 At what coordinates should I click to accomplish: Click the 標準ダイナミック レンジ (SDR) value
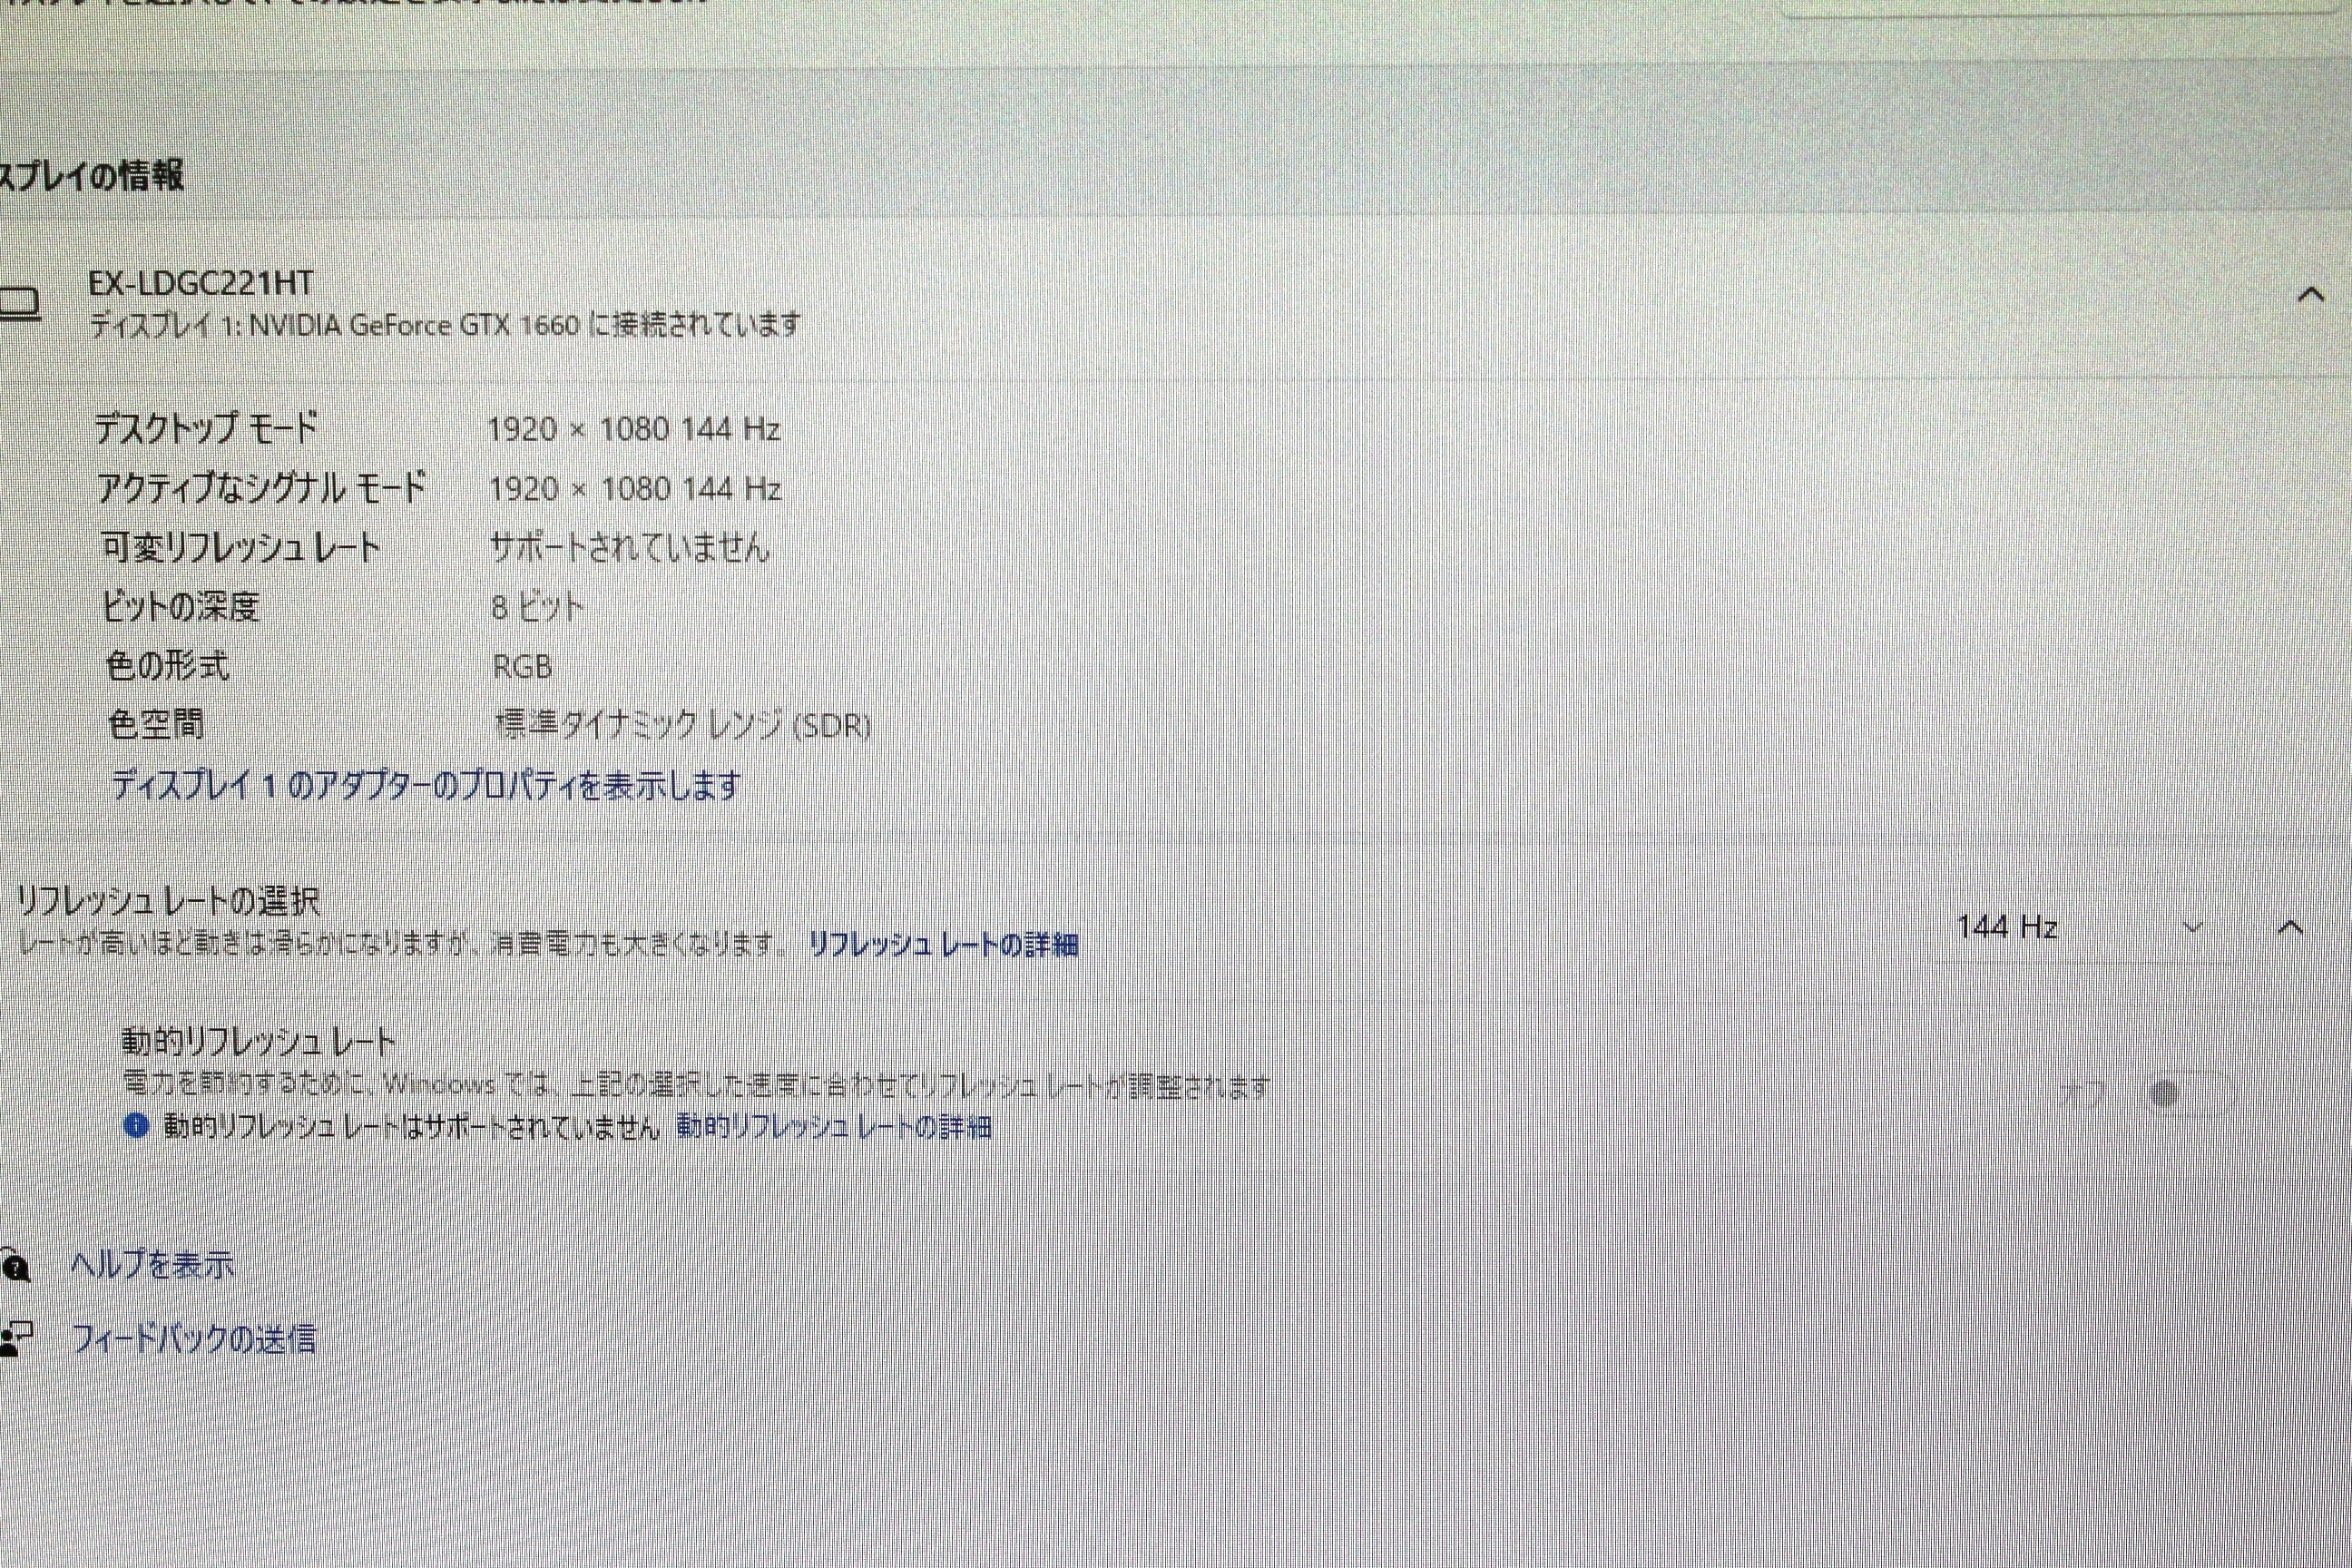[x=683, y=724]
